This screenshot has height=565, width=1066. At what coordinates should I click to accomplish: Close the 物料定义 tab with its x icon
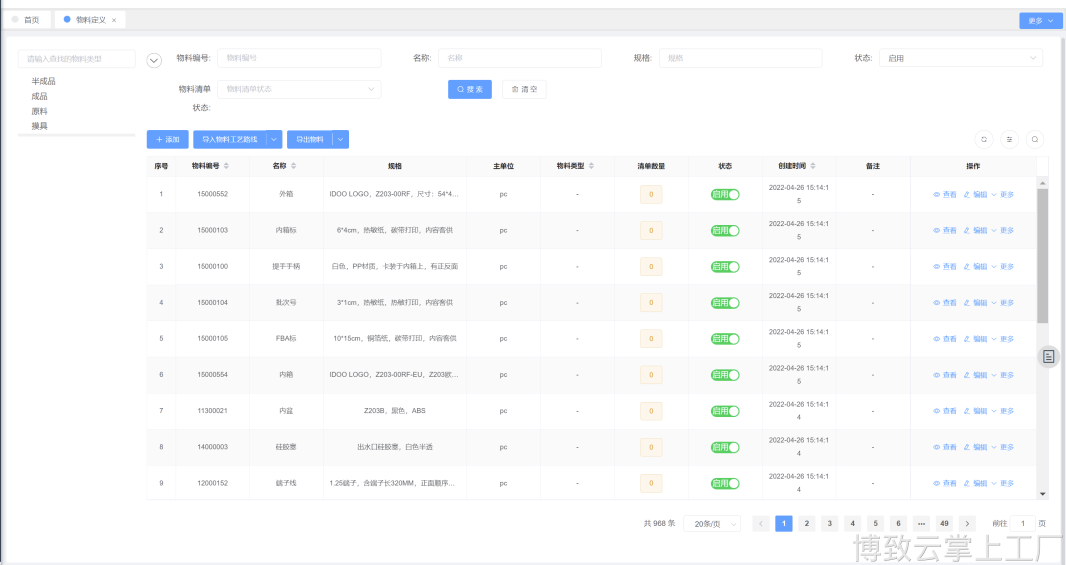114,20
